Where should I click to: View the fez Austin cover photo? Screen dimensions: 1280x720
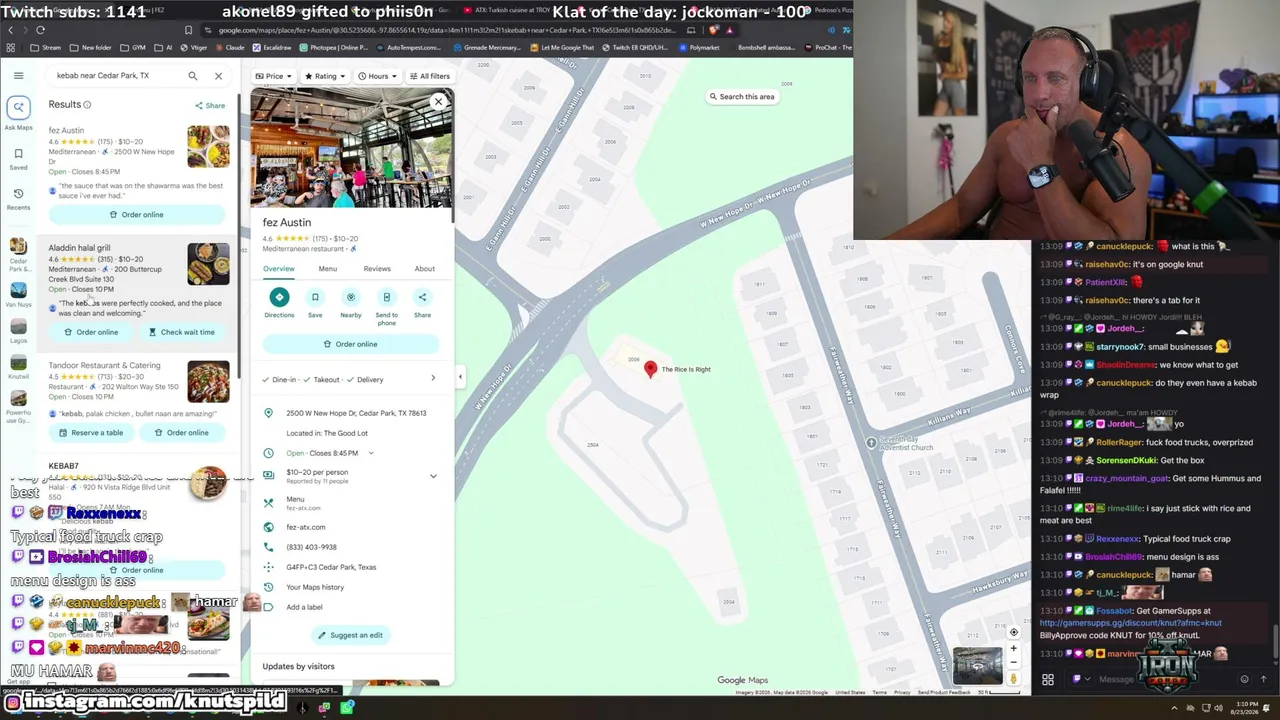click(351, 150)
